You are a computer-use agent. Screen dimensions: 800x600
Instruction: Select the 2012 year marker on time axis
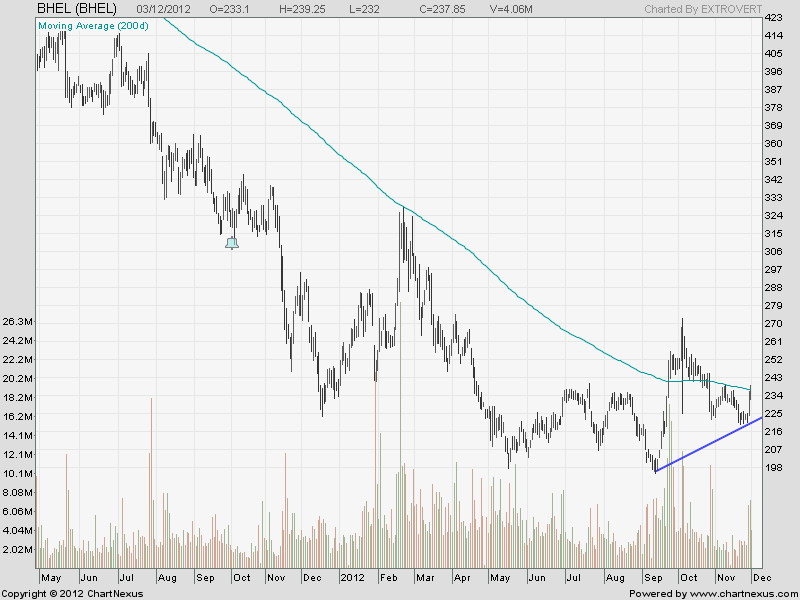(x=352, y=578)
